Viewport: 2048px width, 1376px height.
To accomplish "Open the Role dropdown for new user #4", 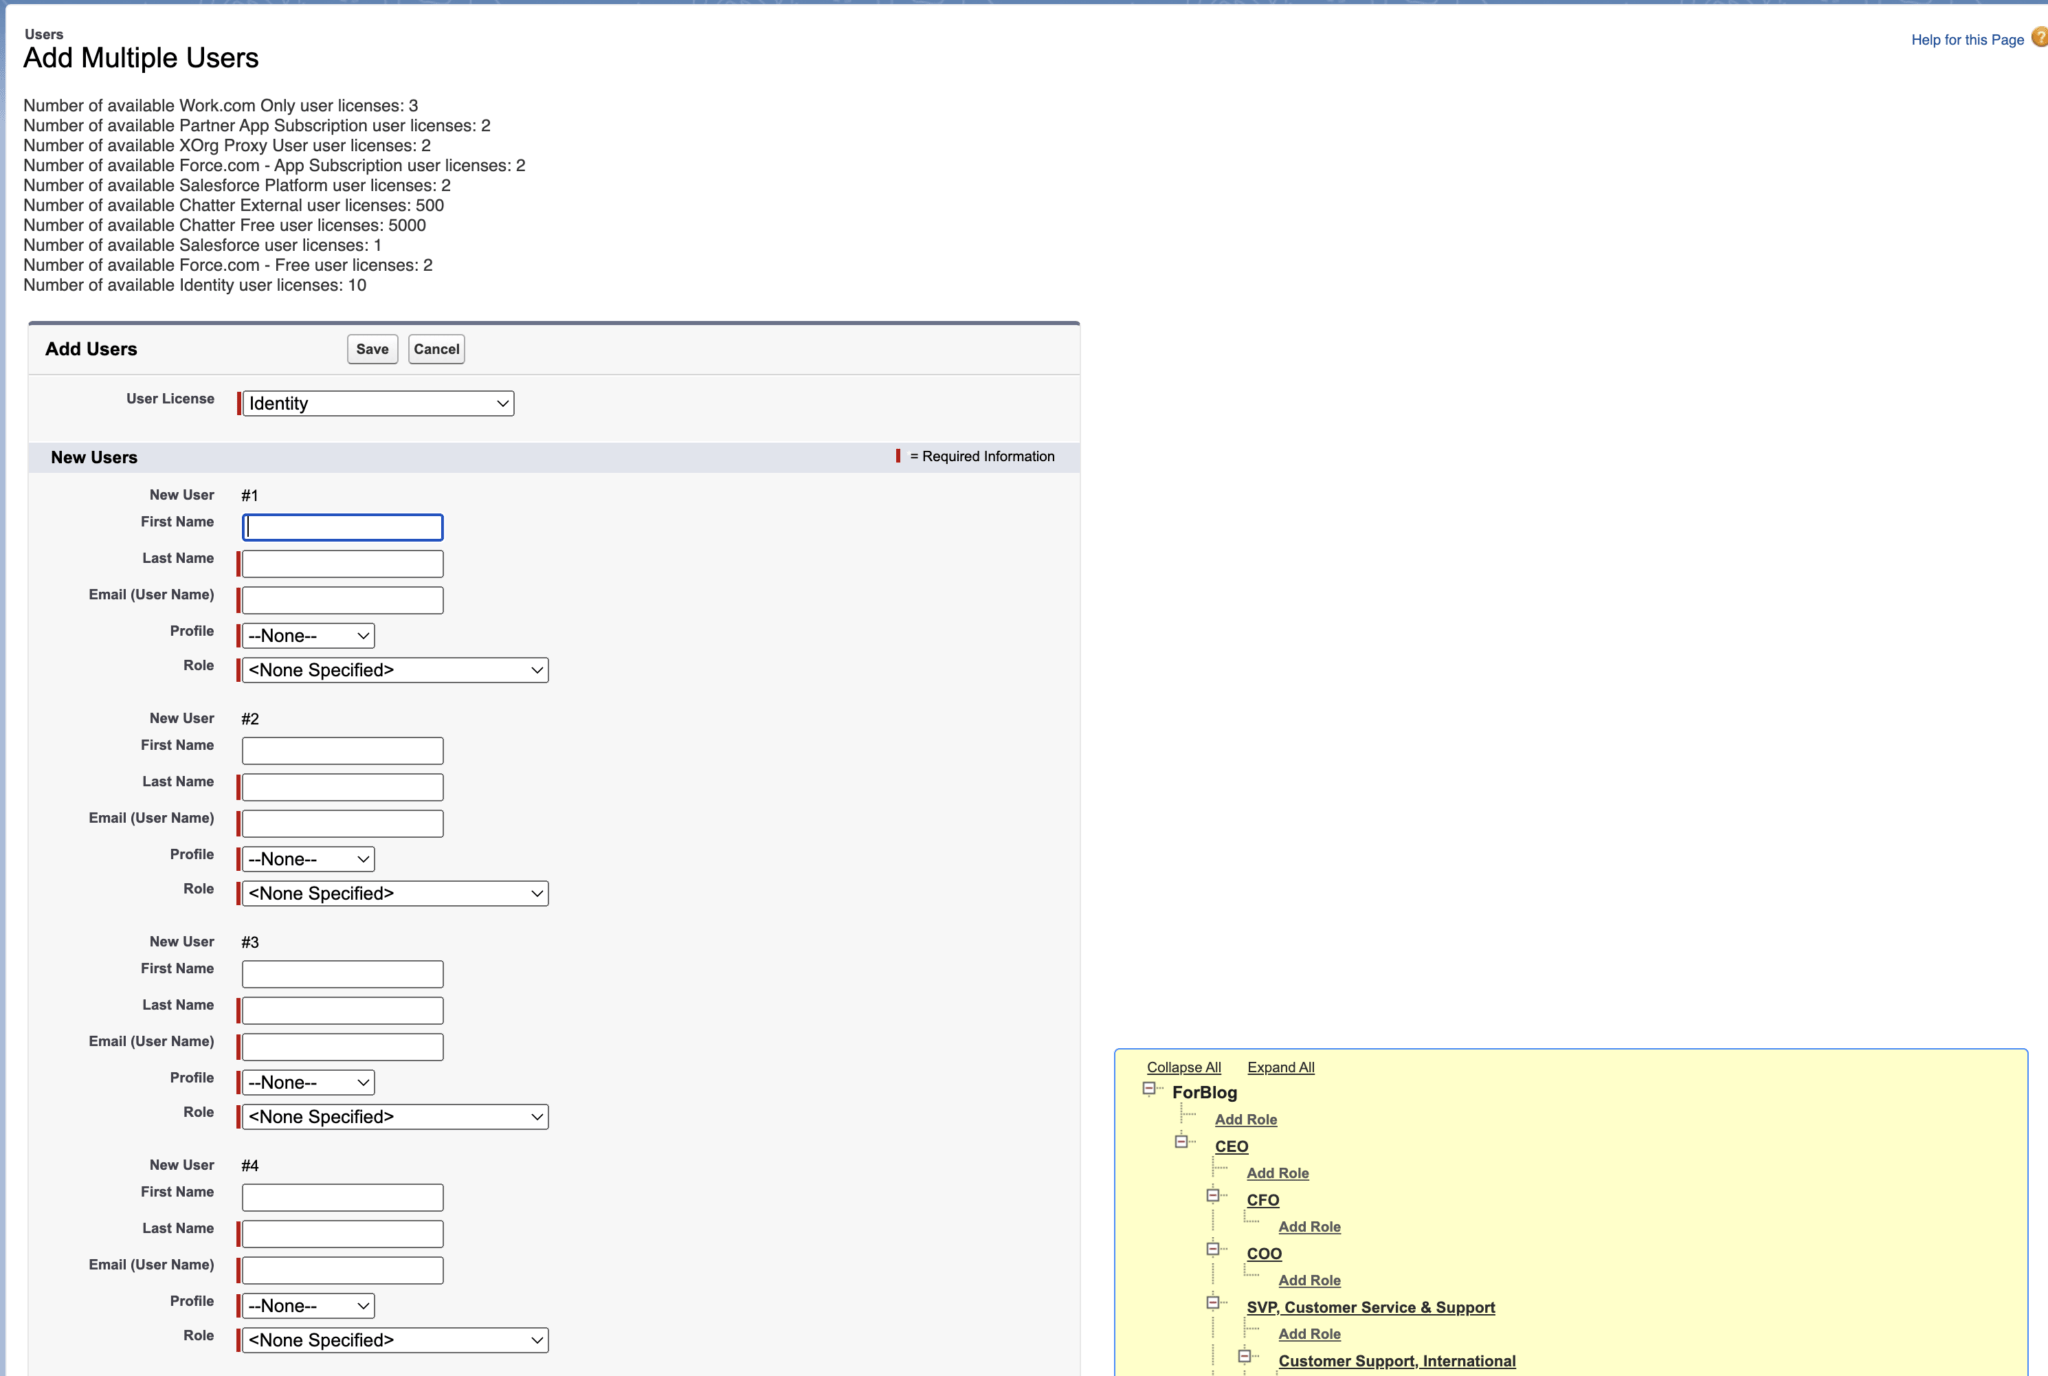I will click(394, 1340).
